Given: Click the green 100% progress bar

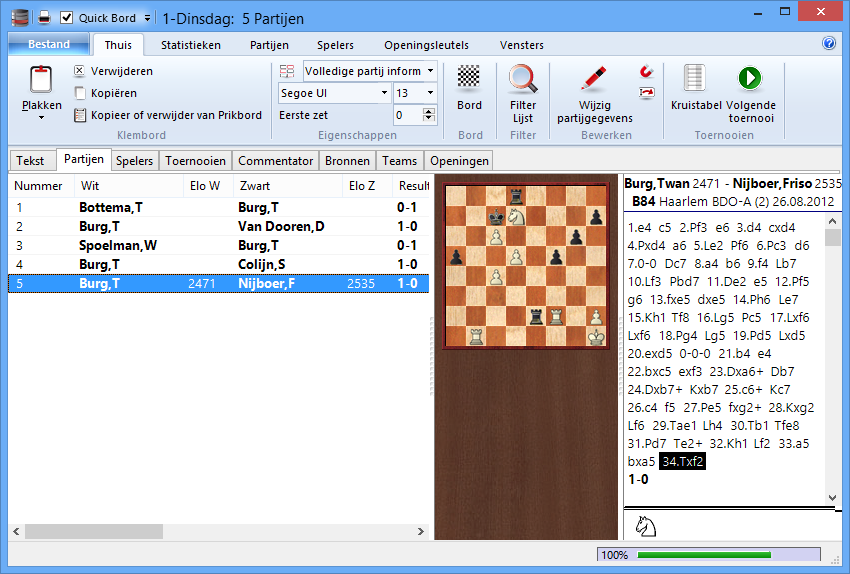Looking at the screenshot, I should 704,554.
